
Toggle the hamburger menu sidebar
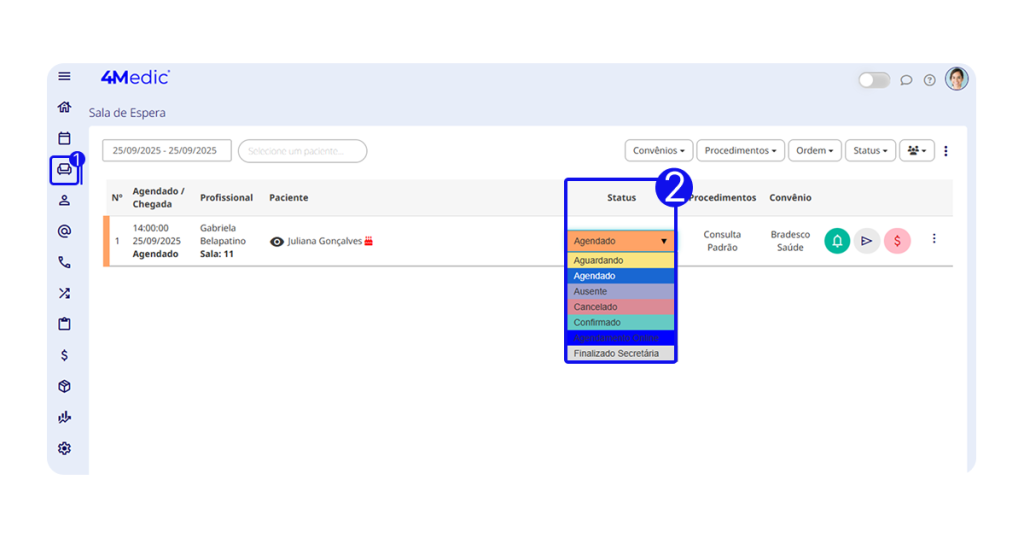[65, 76]
